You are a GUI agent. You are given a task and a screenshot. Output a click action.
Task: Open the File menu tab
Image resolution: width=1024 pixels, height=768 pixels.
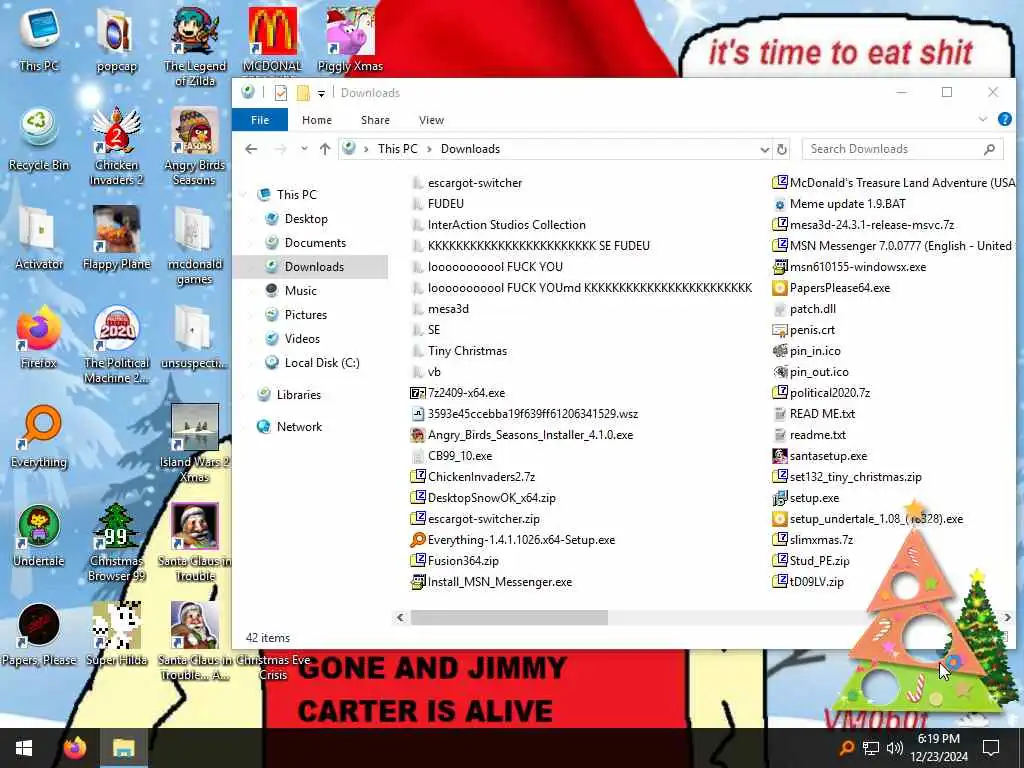point(260,120)
